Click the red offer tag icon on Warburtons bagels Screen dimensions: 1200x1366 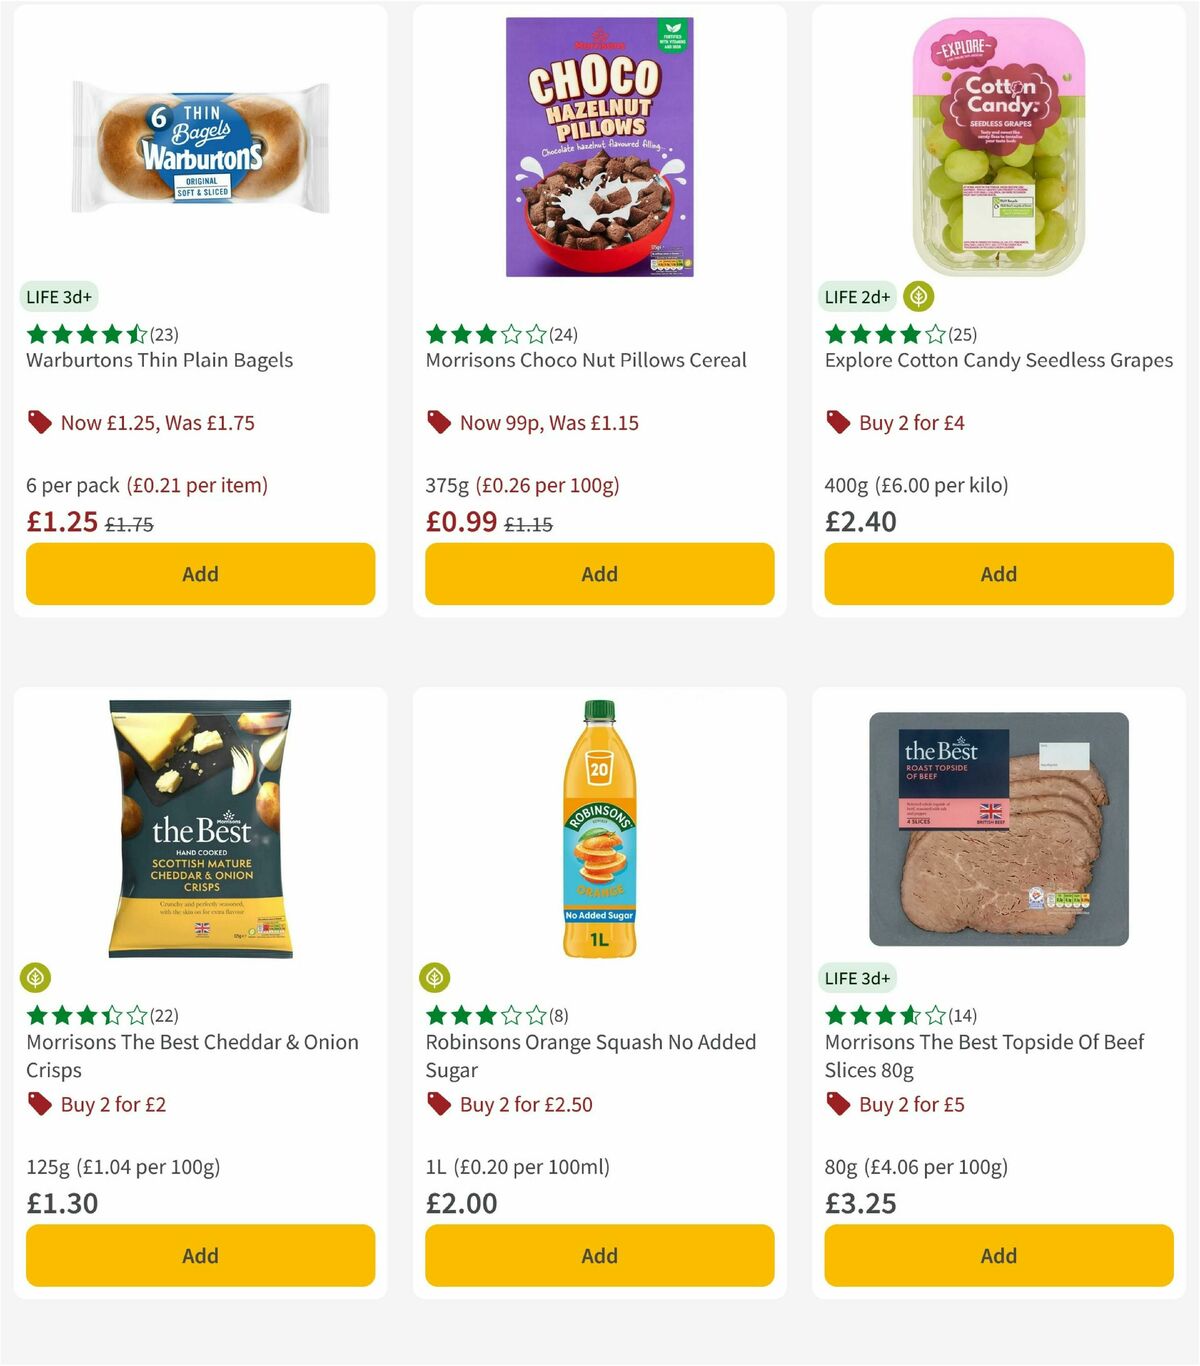40,422
